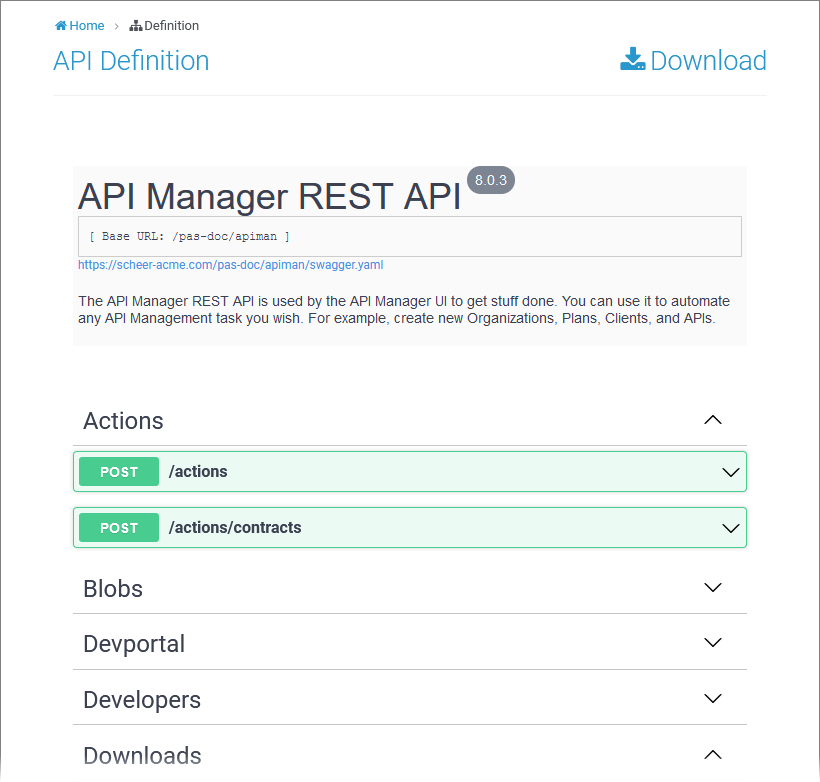Click the 8.0.3 version badge
The image size is (820, 782).
tap(491, 180)
